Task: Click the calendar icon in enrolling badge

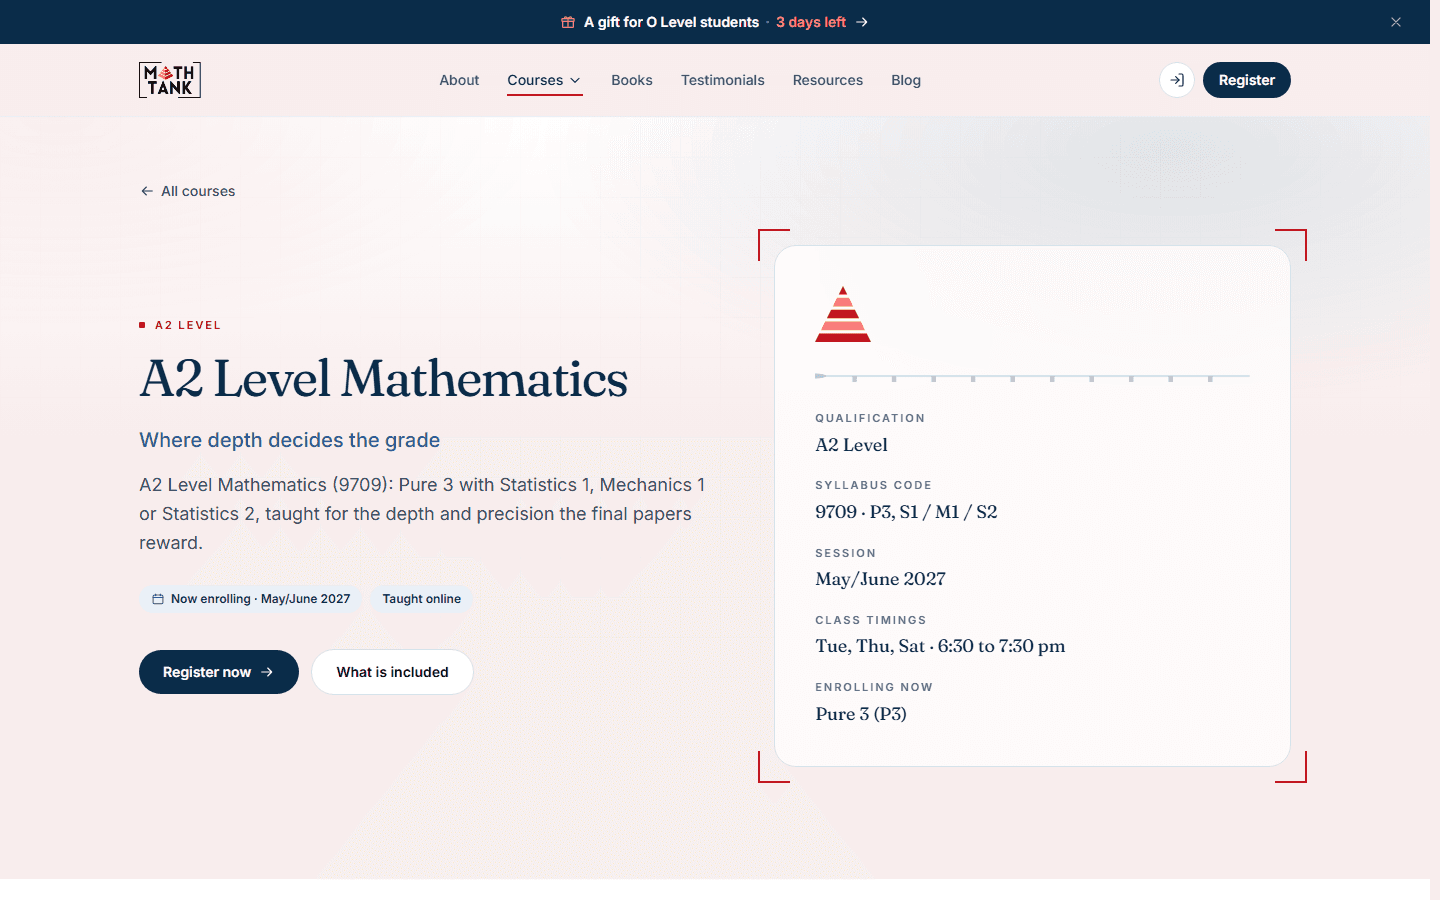Action: pos(158,599)
